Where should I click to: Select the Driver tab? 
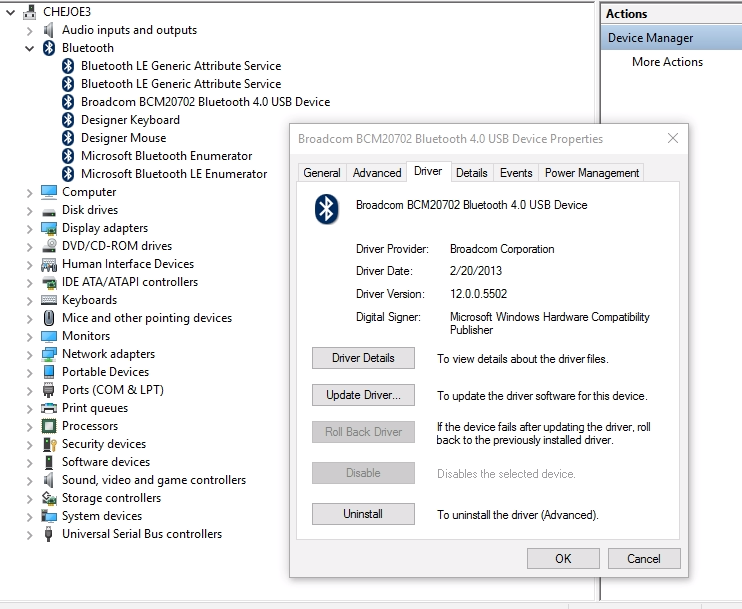[428, 171]
